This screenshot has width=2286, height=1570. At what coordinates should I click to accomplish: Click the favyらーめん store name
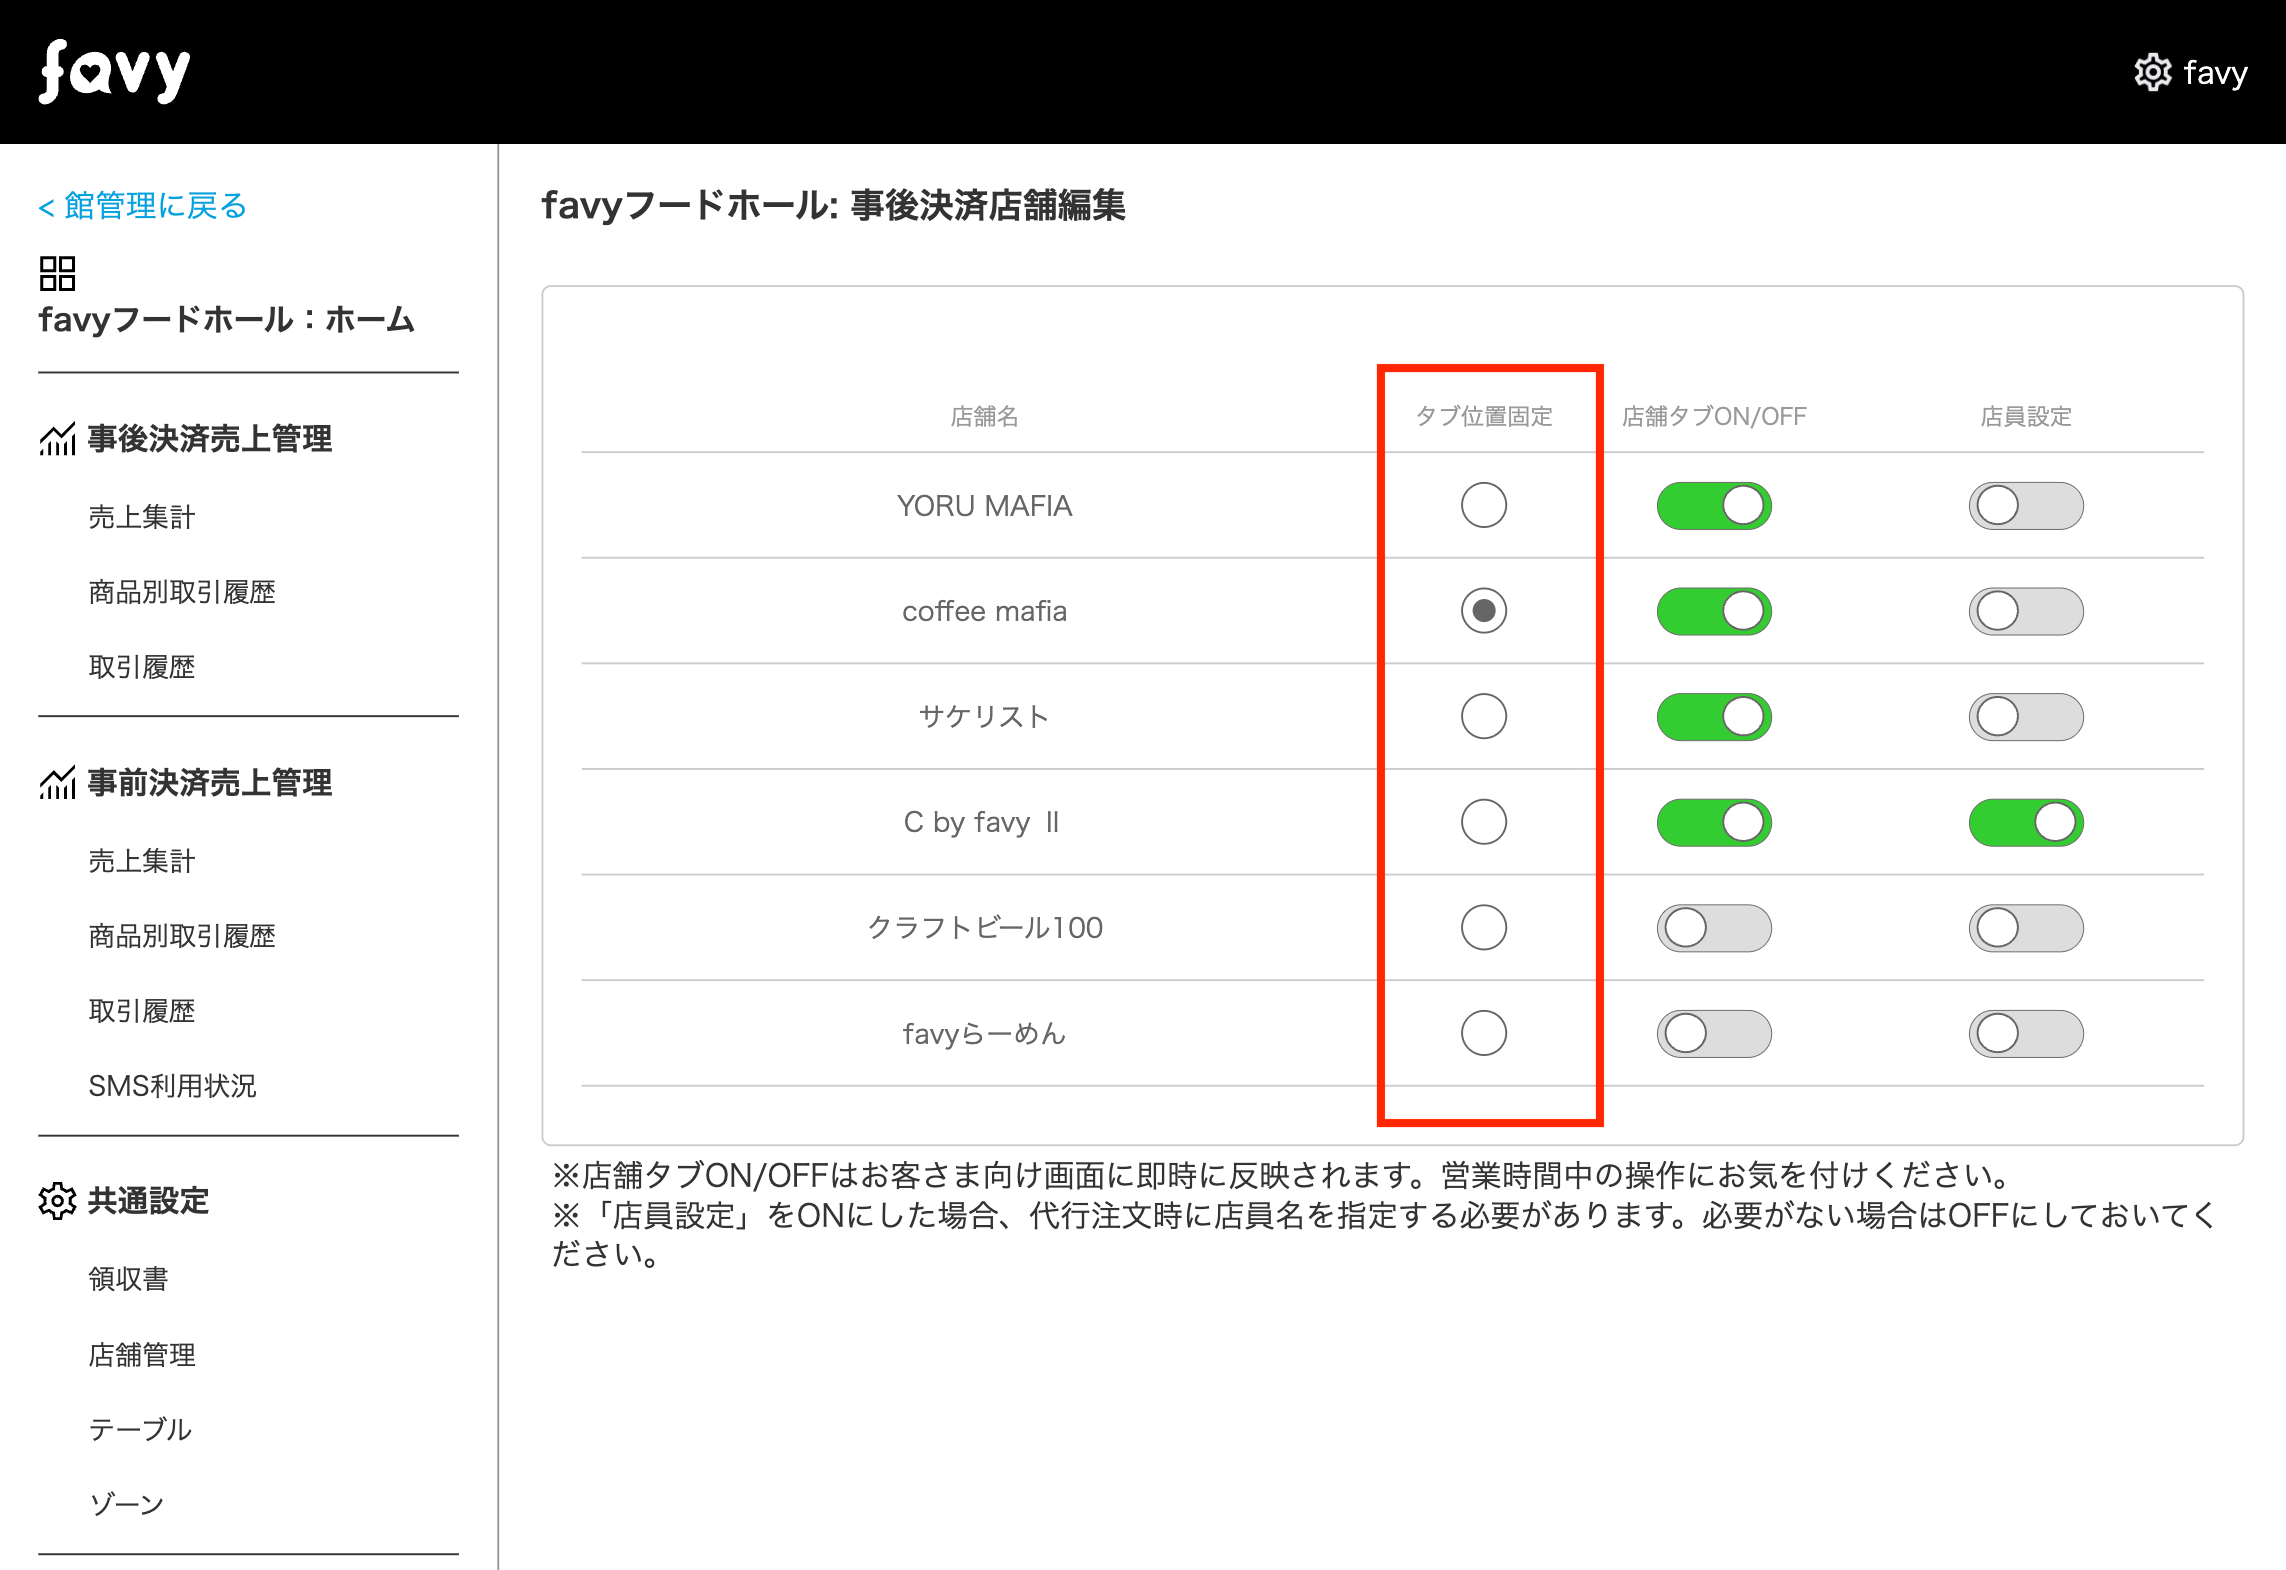click(984, 1033)
